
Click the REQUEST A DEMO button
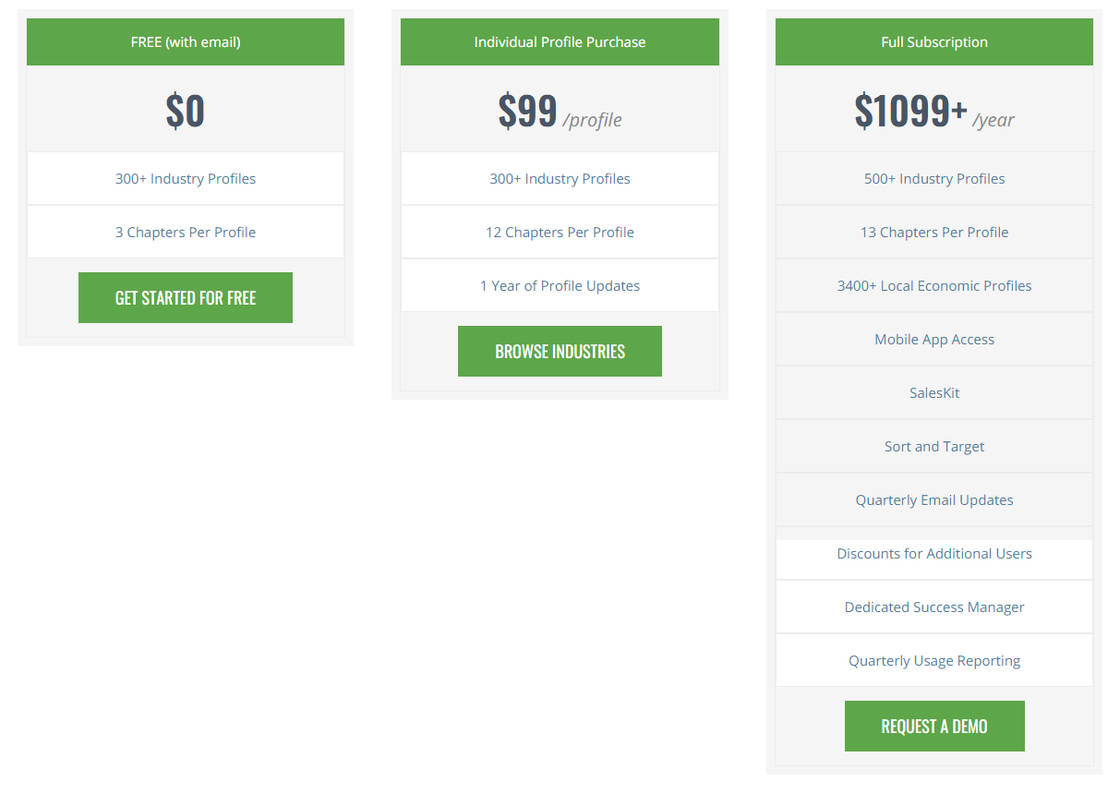click(934, 726)
